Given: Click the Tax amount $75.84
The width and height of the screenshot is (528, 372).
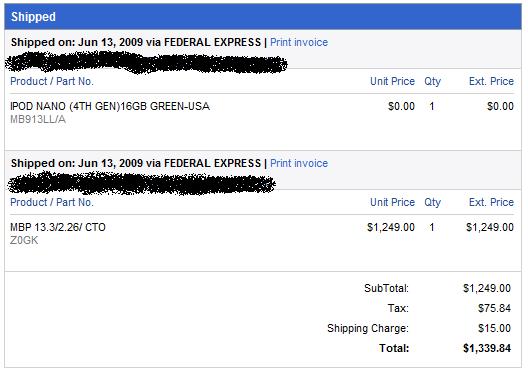Looking at the screenshot, I should pos(494,308).
